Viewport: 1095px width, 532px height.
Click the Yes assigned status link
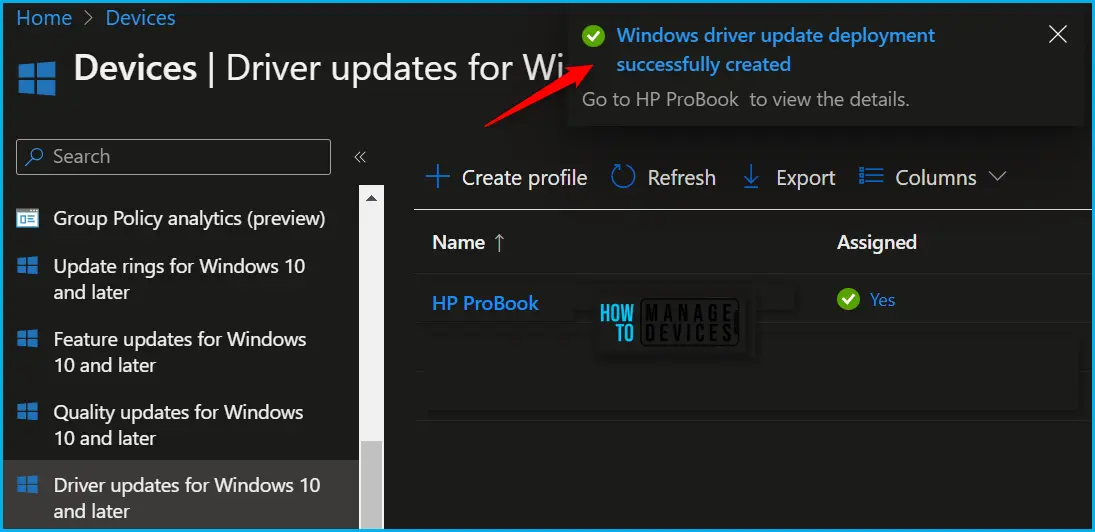tap(883, 300)
